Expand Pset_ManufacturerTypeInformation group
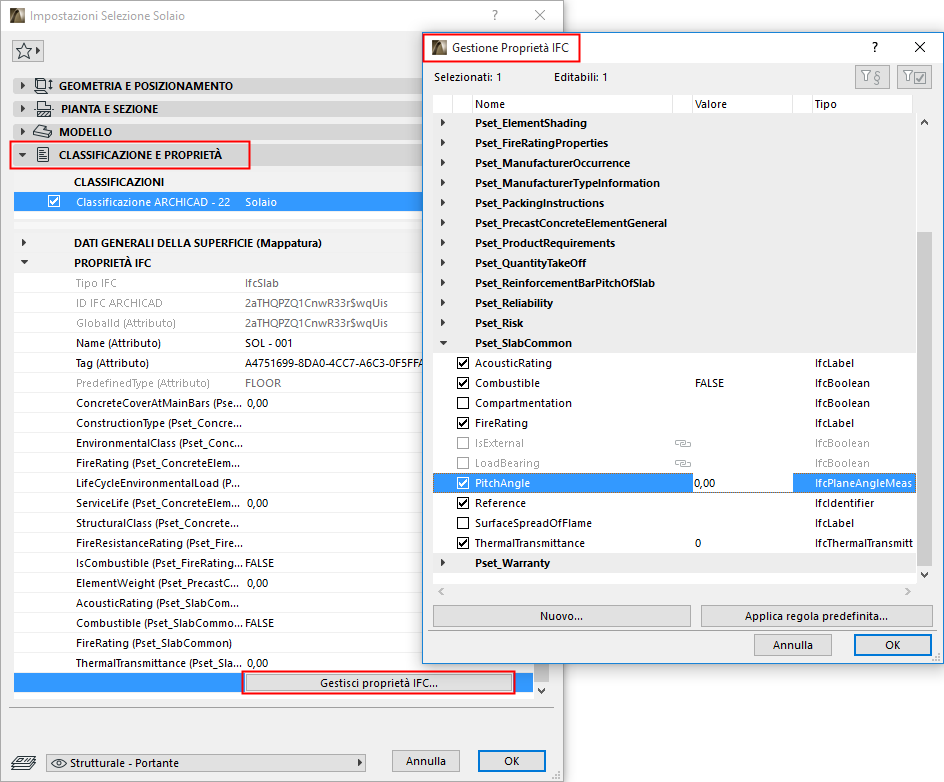The image size is (944, 782). click(444, 183)
